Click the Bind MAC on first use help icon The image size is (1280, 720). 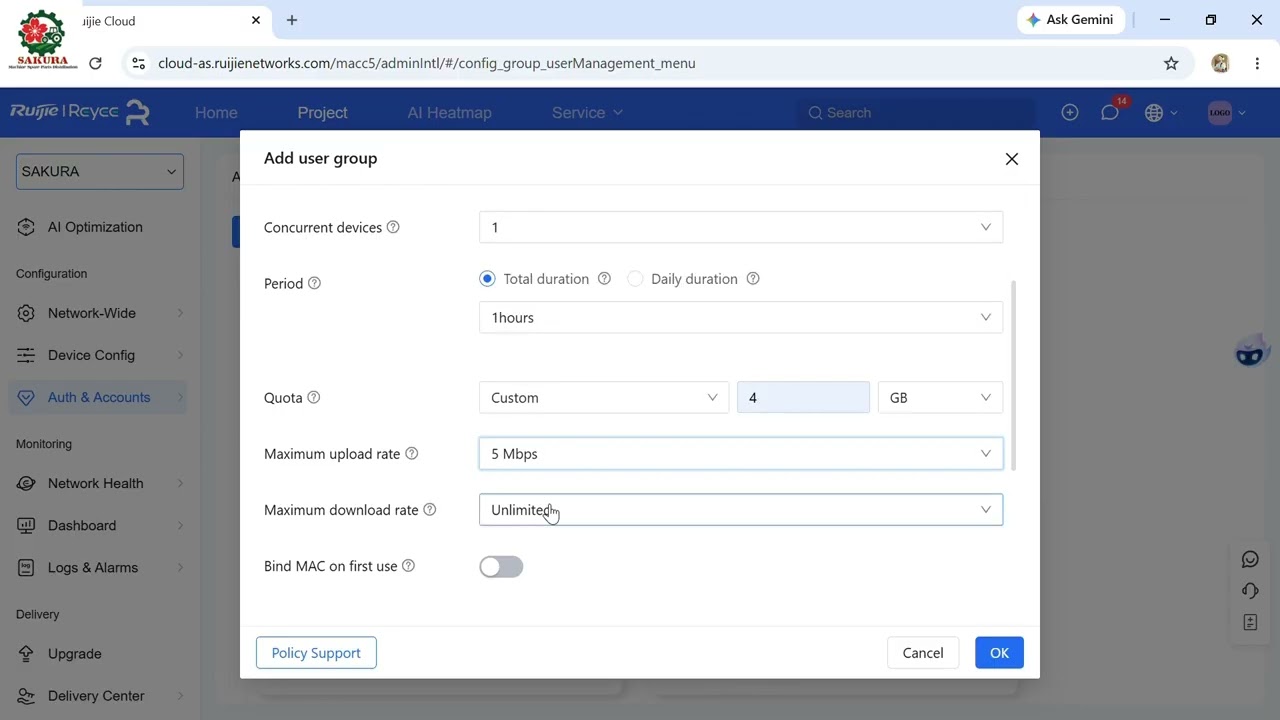point(408,566)
